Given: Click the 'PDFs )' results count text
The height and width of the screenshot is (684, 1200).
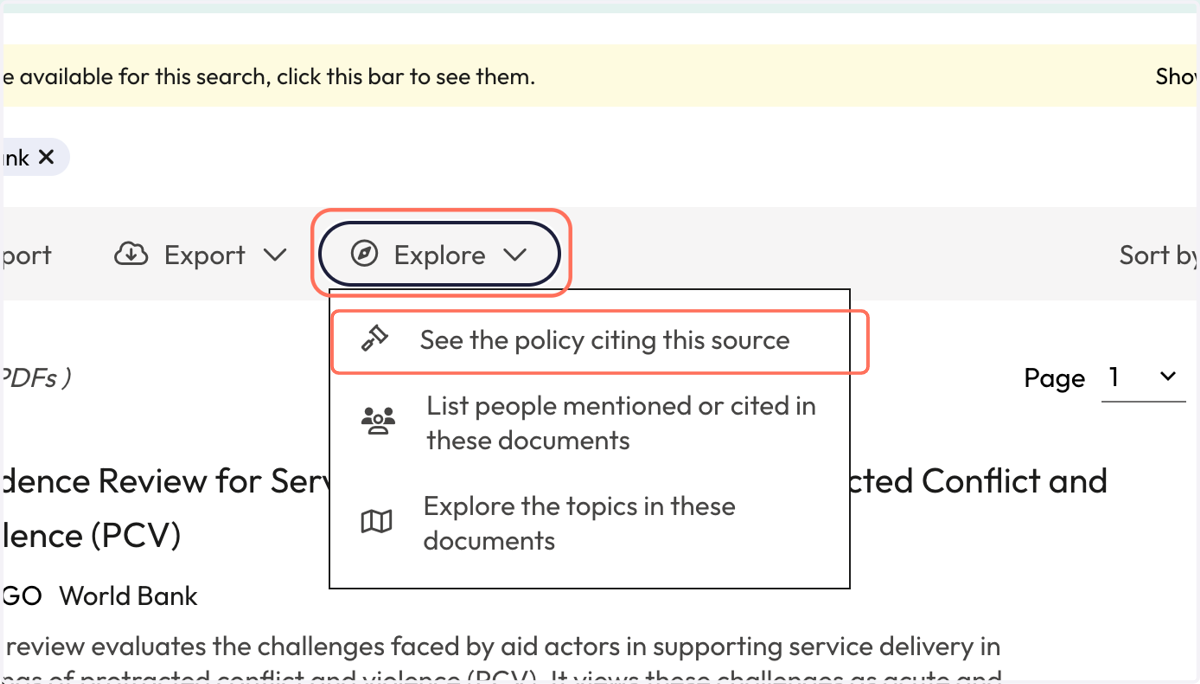Looking at the screenshot, I should [x=36, y=377].
